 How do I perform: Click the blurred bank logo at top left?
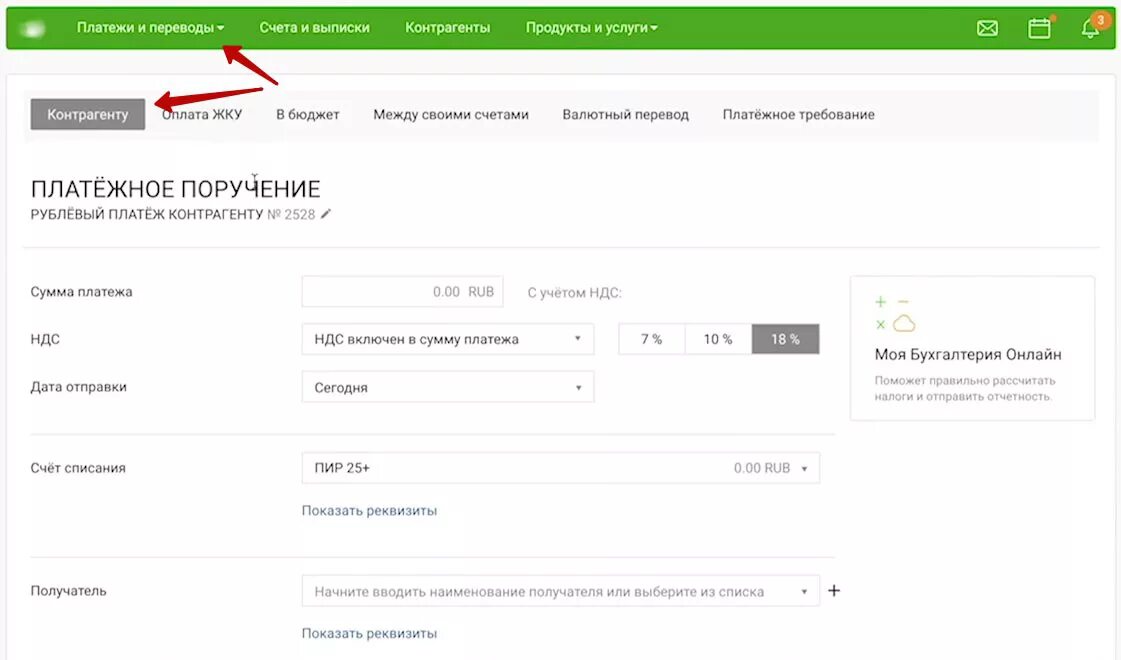(x=33, y=29)
